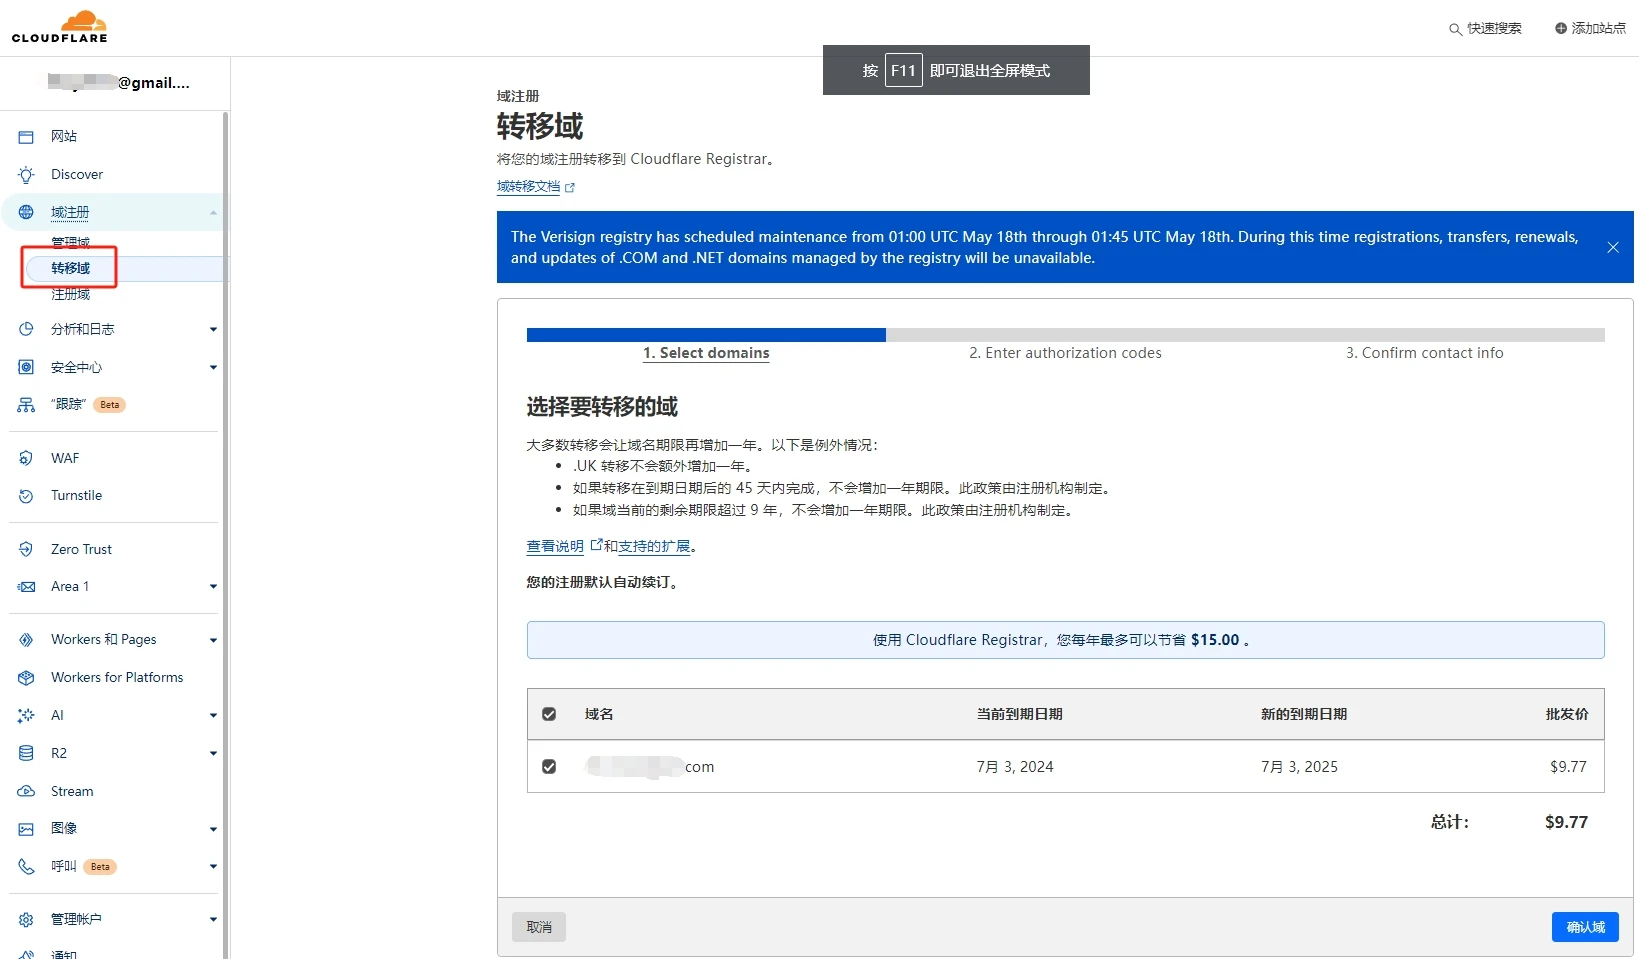Uncheck the .com domain row checkbox
1639x959 pixels.
click(549, 767)
